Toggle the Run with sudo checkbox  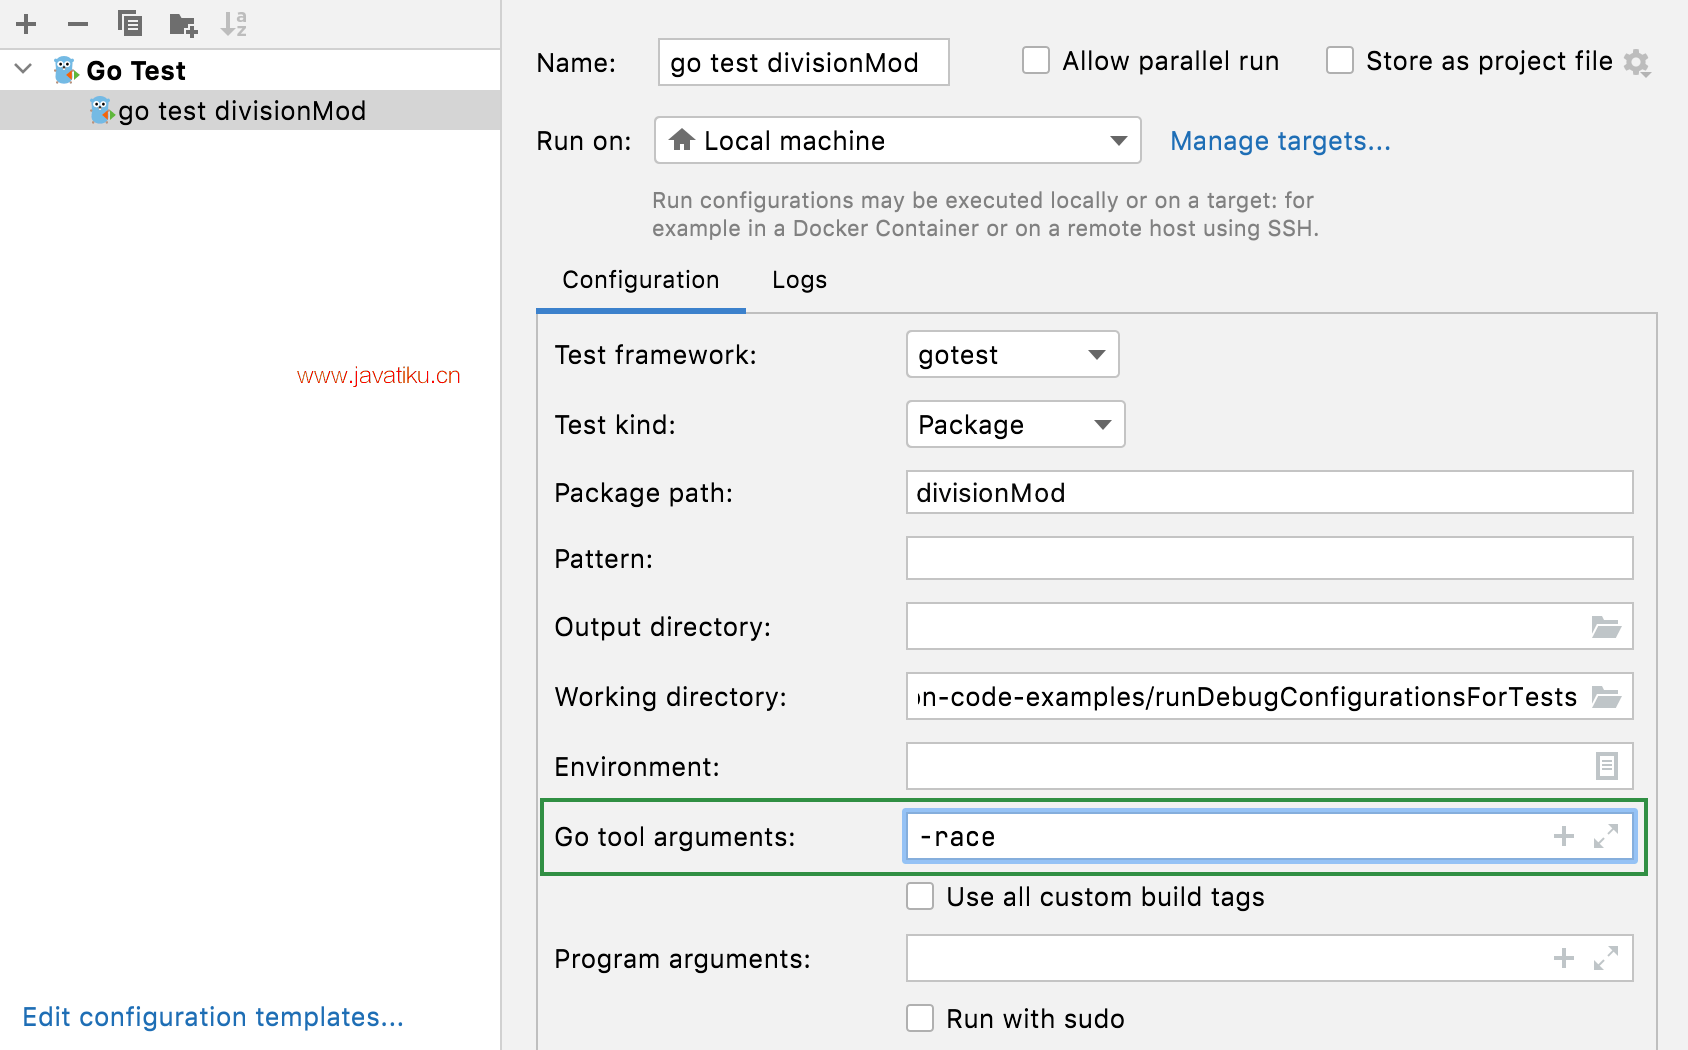click(x=920, y=1019)
